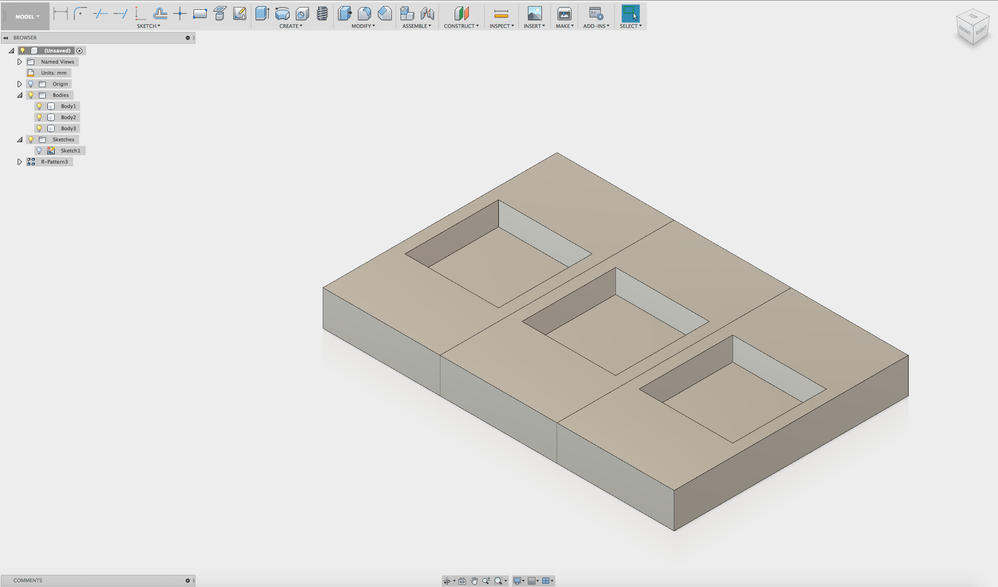This screenshot has width=998, height=587.
Task: Click the Pan hand tool in navigation bar
Action: (x=474, y=580)
